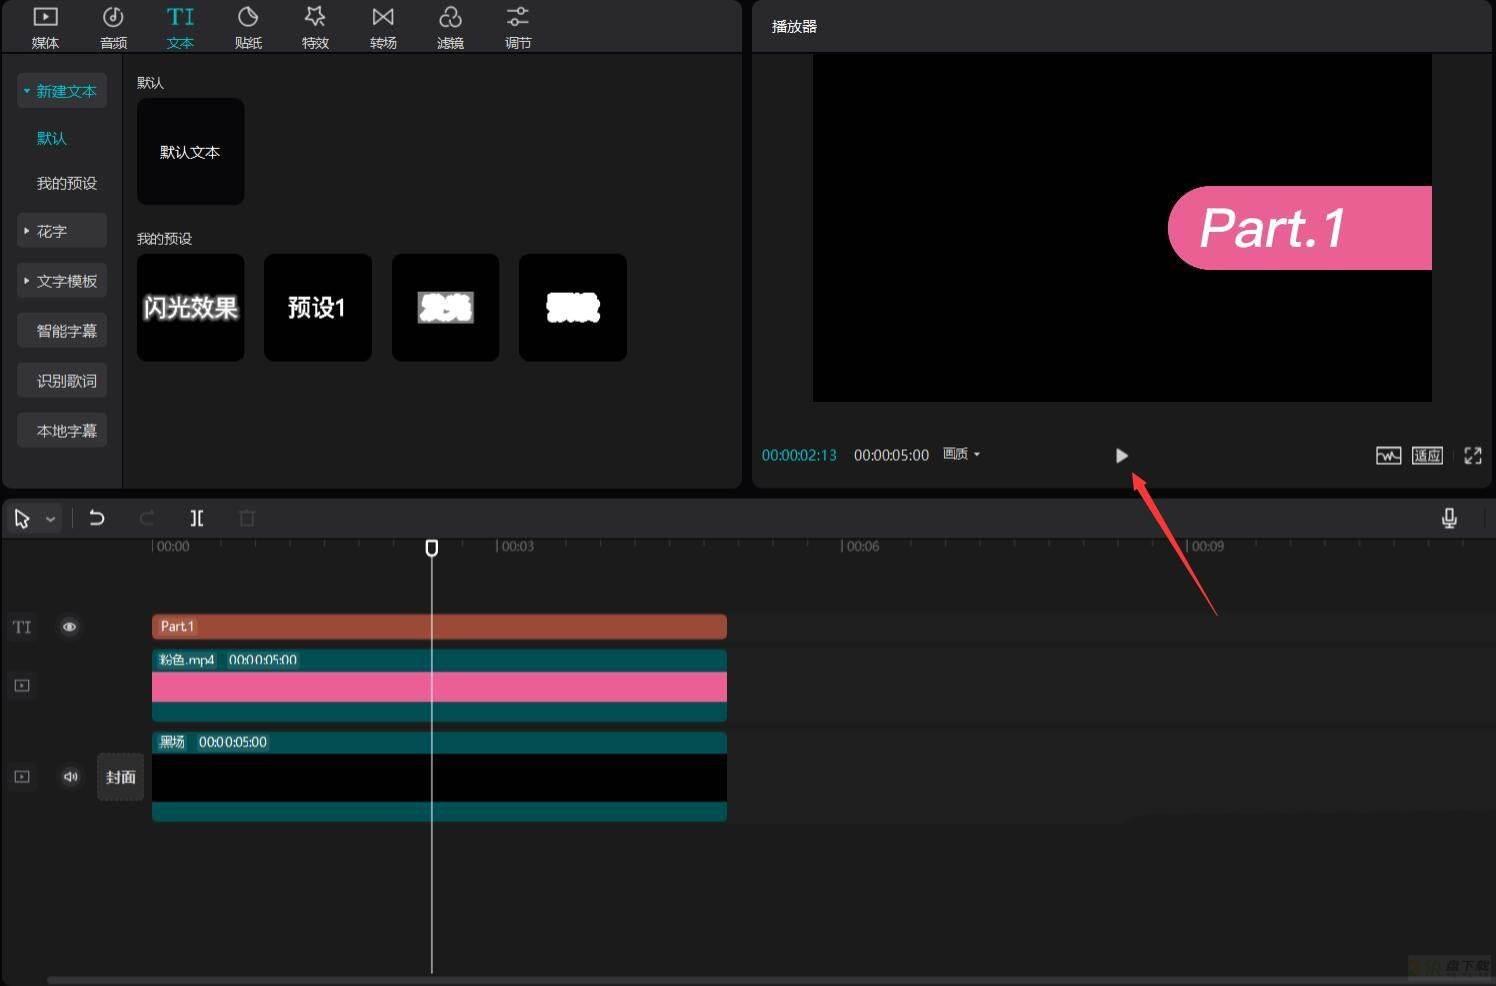This screenshot has height=986, width=1496.
Task: Open 识别歌词 lyrics recognition
Action: [x=61, y=381]
